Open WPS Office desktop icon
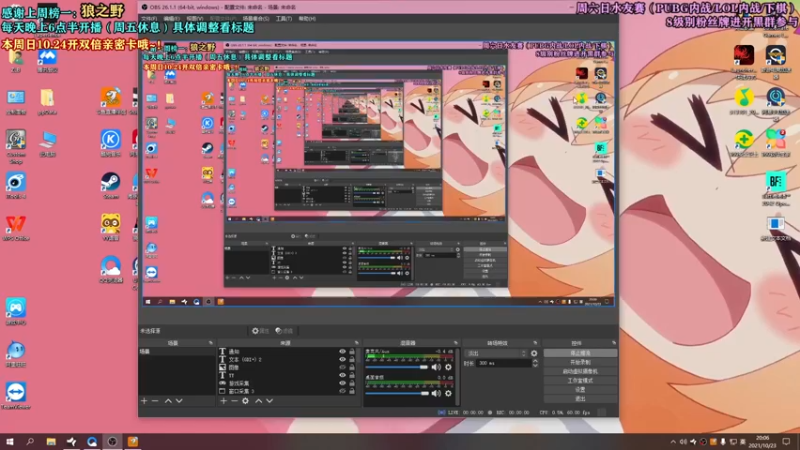Image resolution: width=800 pixels, height=450 pixels. [16, 228]
